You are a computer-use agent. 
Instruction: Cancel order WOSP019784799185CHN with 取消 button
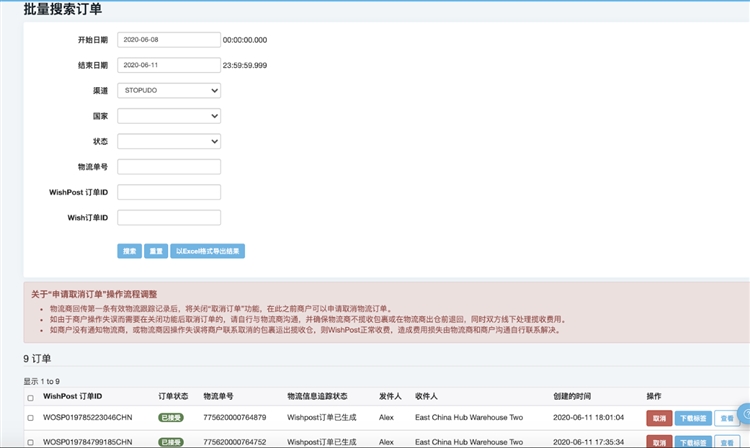coord(659,442)
